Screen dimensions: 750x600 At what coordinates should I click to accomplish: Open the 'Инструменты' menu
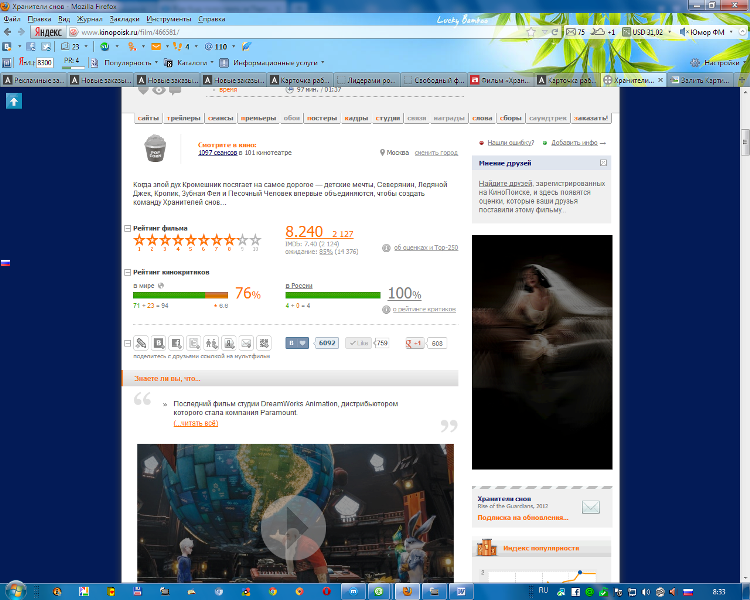pyautogui.click(x=169, y=19)
